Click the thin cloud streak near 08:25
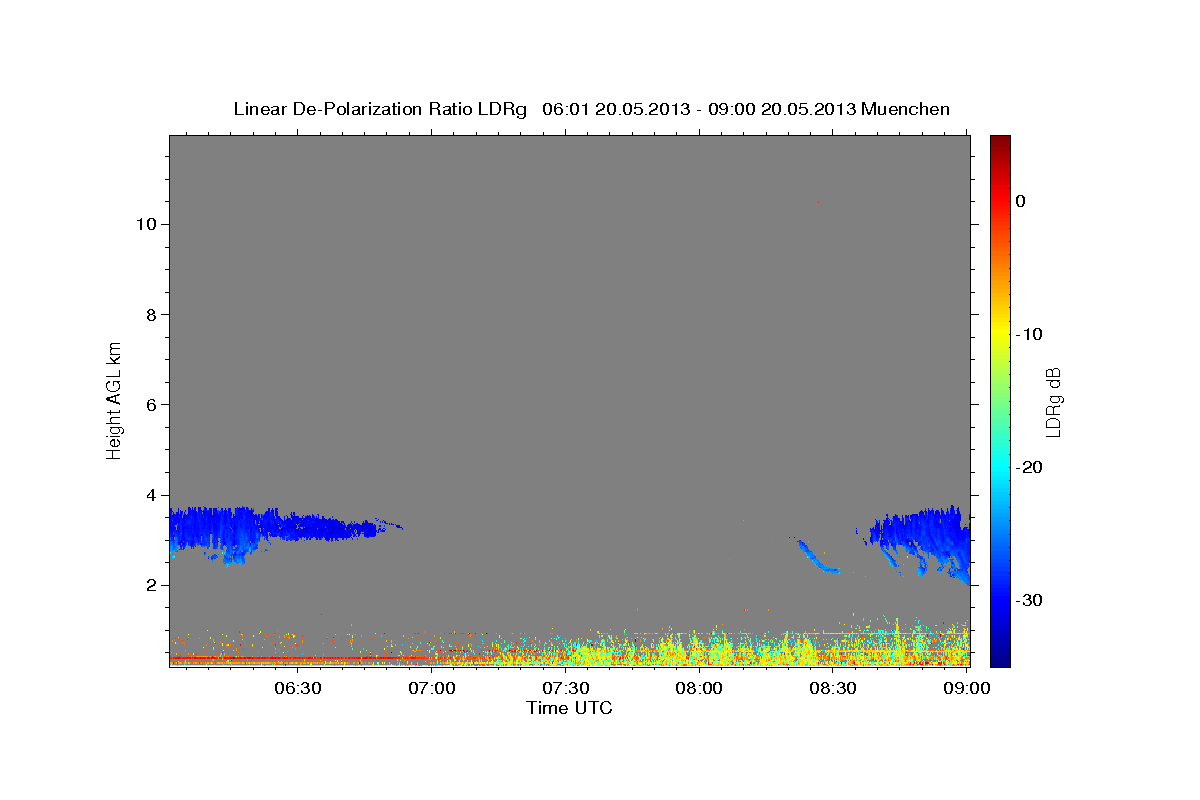This screenshot has width=1200, height=800. point(818,556)
